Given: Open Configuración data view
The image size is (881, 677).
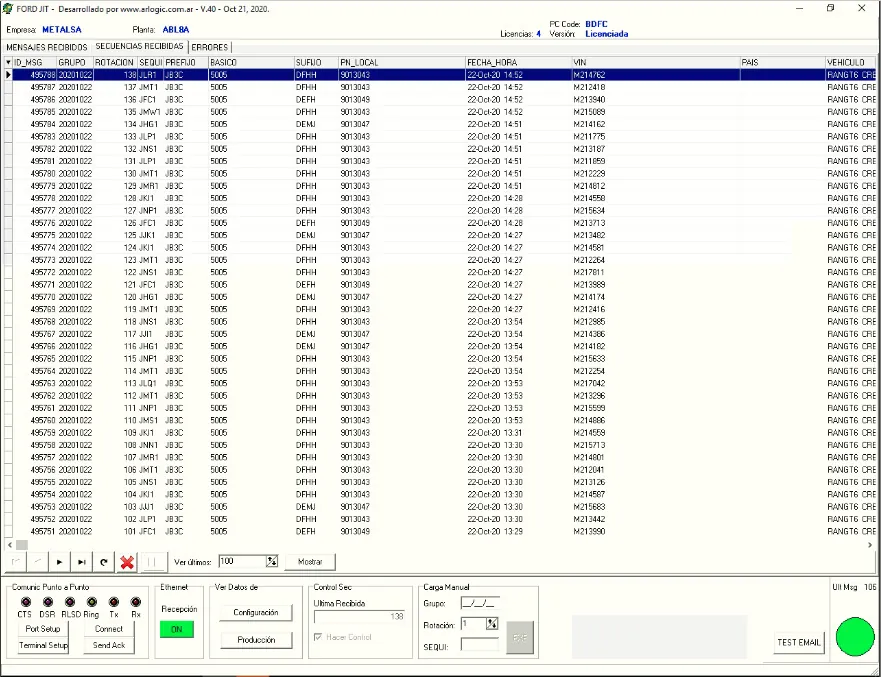Looking at the screenshot, I should 256,612.
